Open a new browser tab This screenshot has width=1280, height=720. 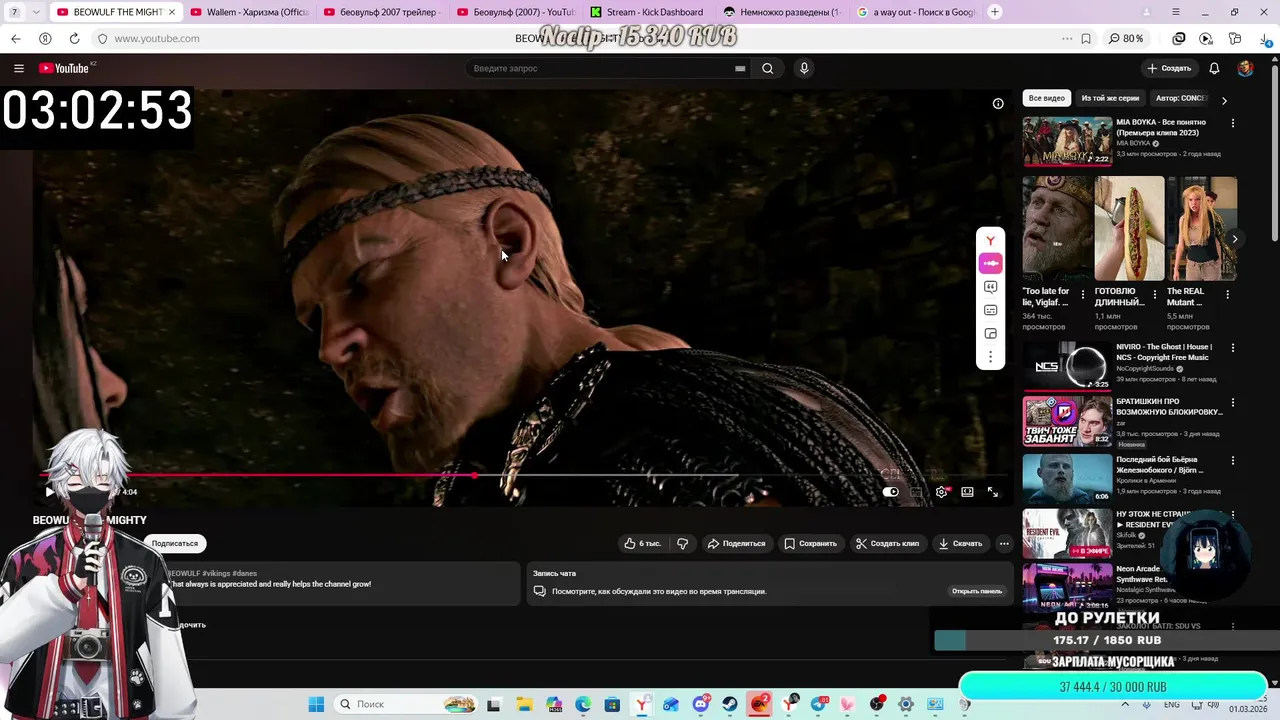[994, 12]
